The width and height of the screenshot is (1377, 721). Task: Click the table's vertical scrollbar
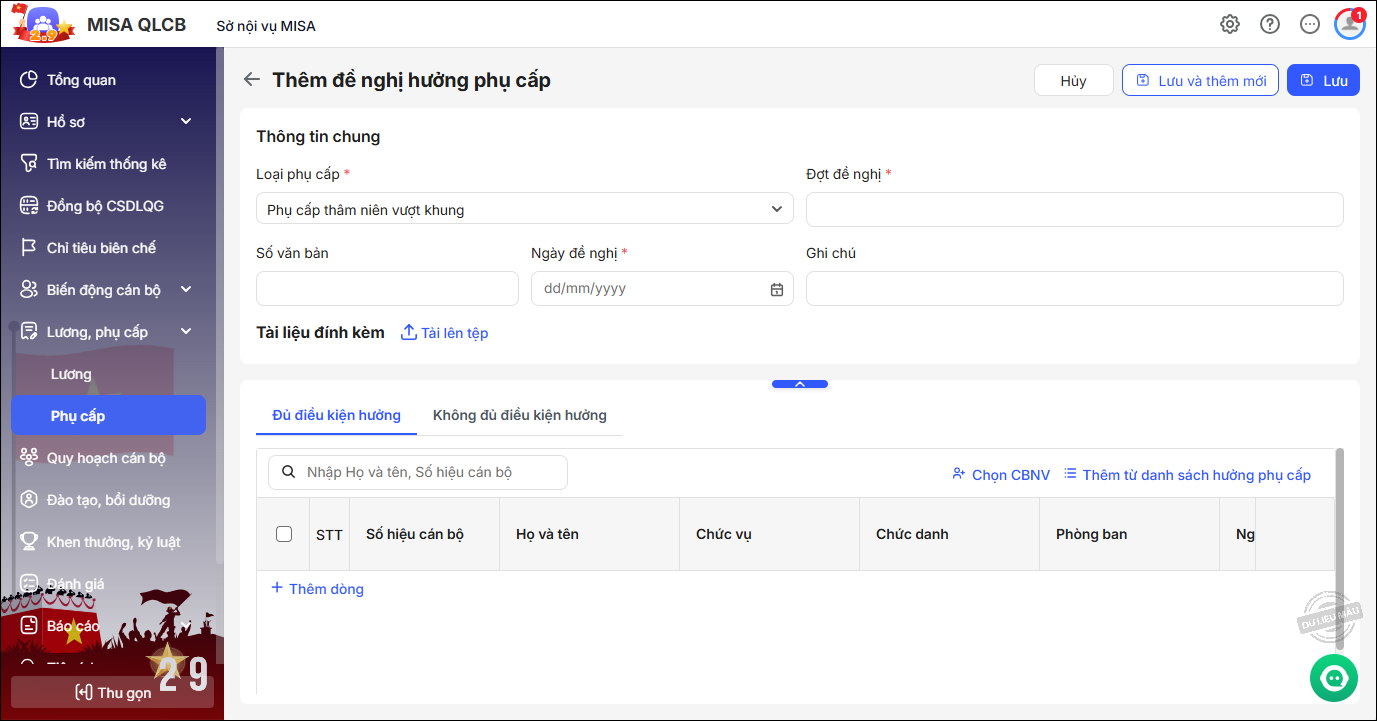tap(1339, 520)
